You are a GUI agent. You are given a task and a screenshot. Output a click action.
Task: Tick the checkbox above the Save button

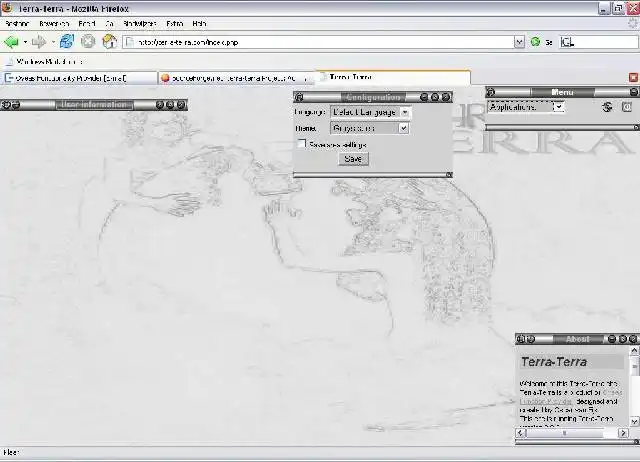(x=301, y=143)
